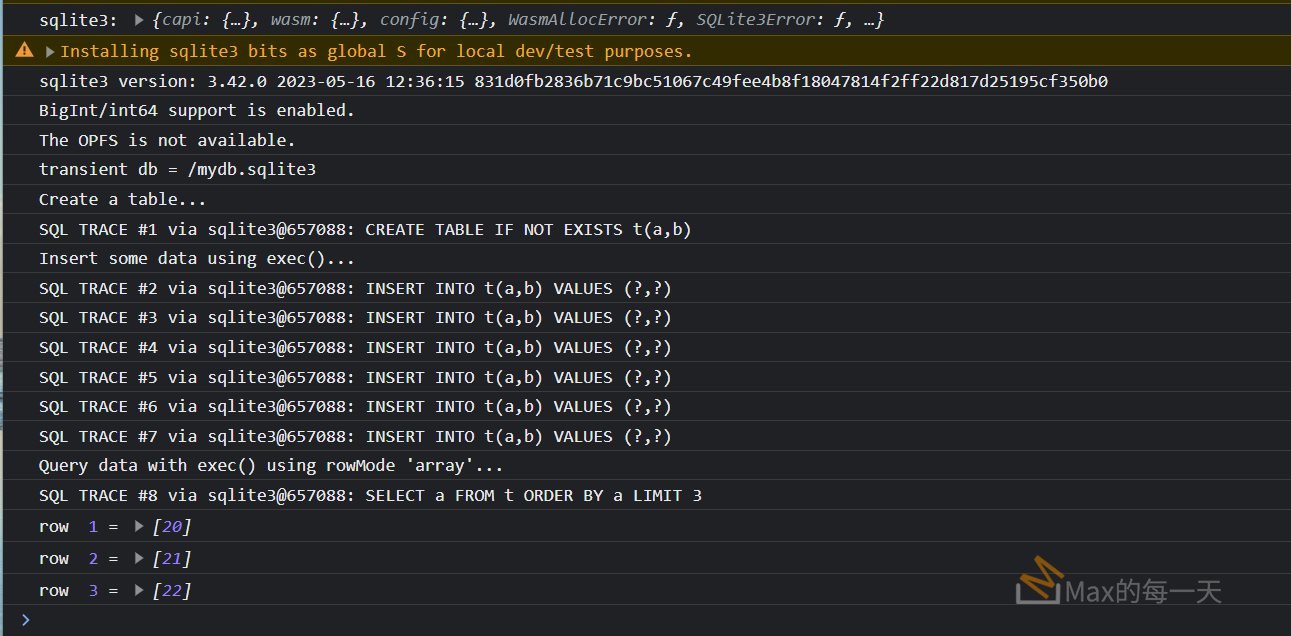Viewport: 1291px width, 636px height.
Task: Select SQL TRACE #7 INSERT INTO entry
Action: pyautogui.click(x=355, y=436)
